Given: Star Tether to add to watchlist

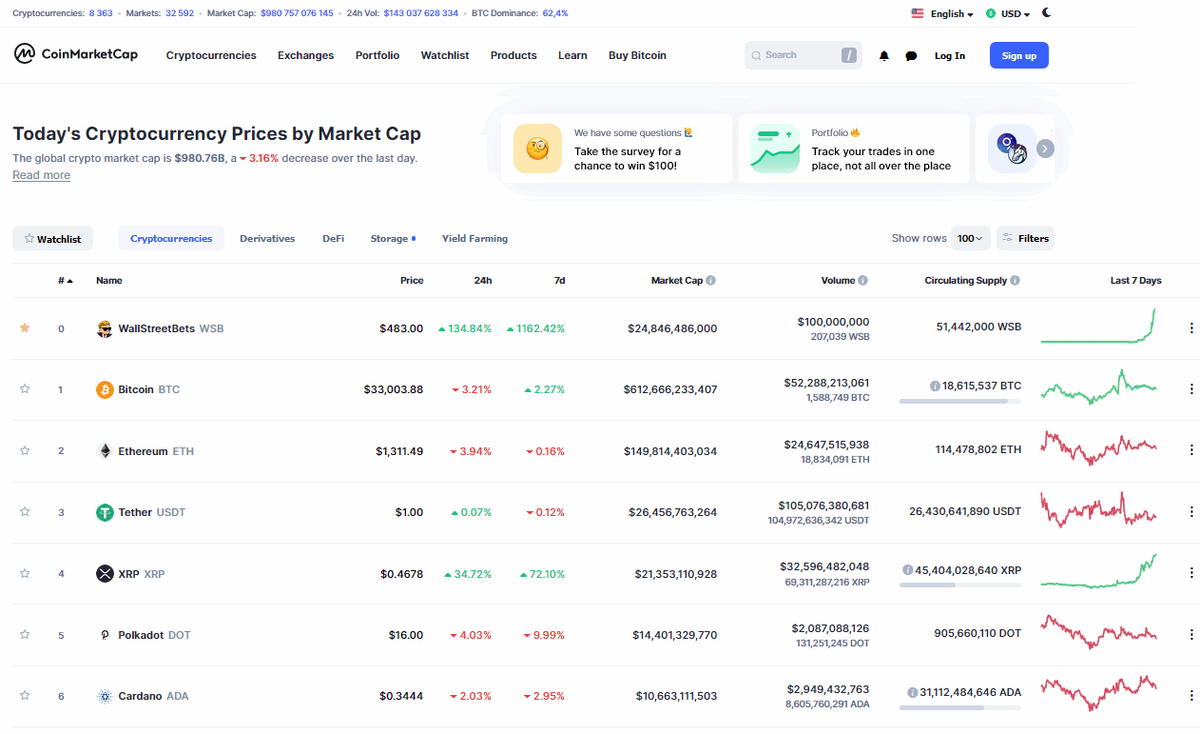Looking at the screenshot, I should coord(25,511).
